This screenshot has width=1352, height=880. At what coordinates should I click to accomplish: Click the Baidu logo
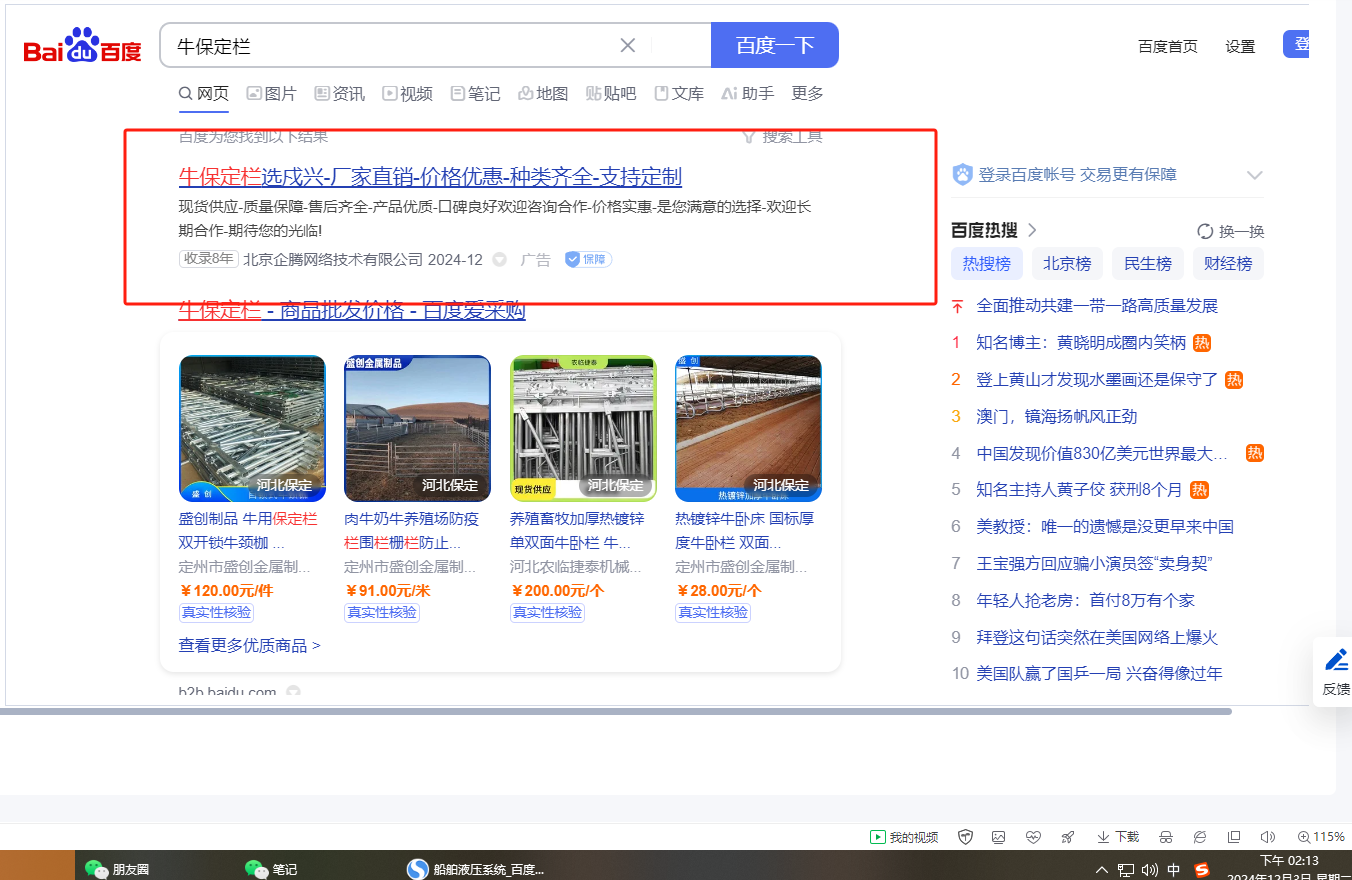[83, 47]
